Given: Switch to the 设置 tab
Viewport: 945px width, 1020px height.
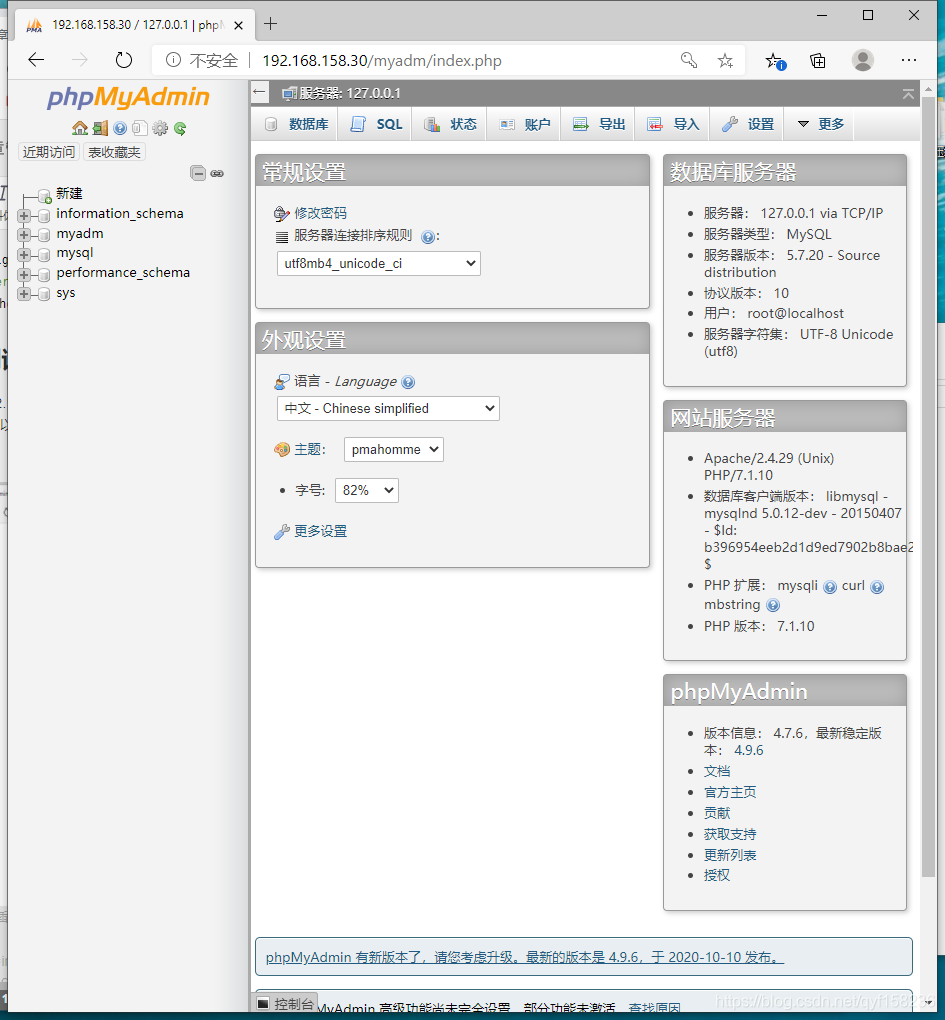Looking at the screenshot, I should pyautogui.click(x=747, y=124).
